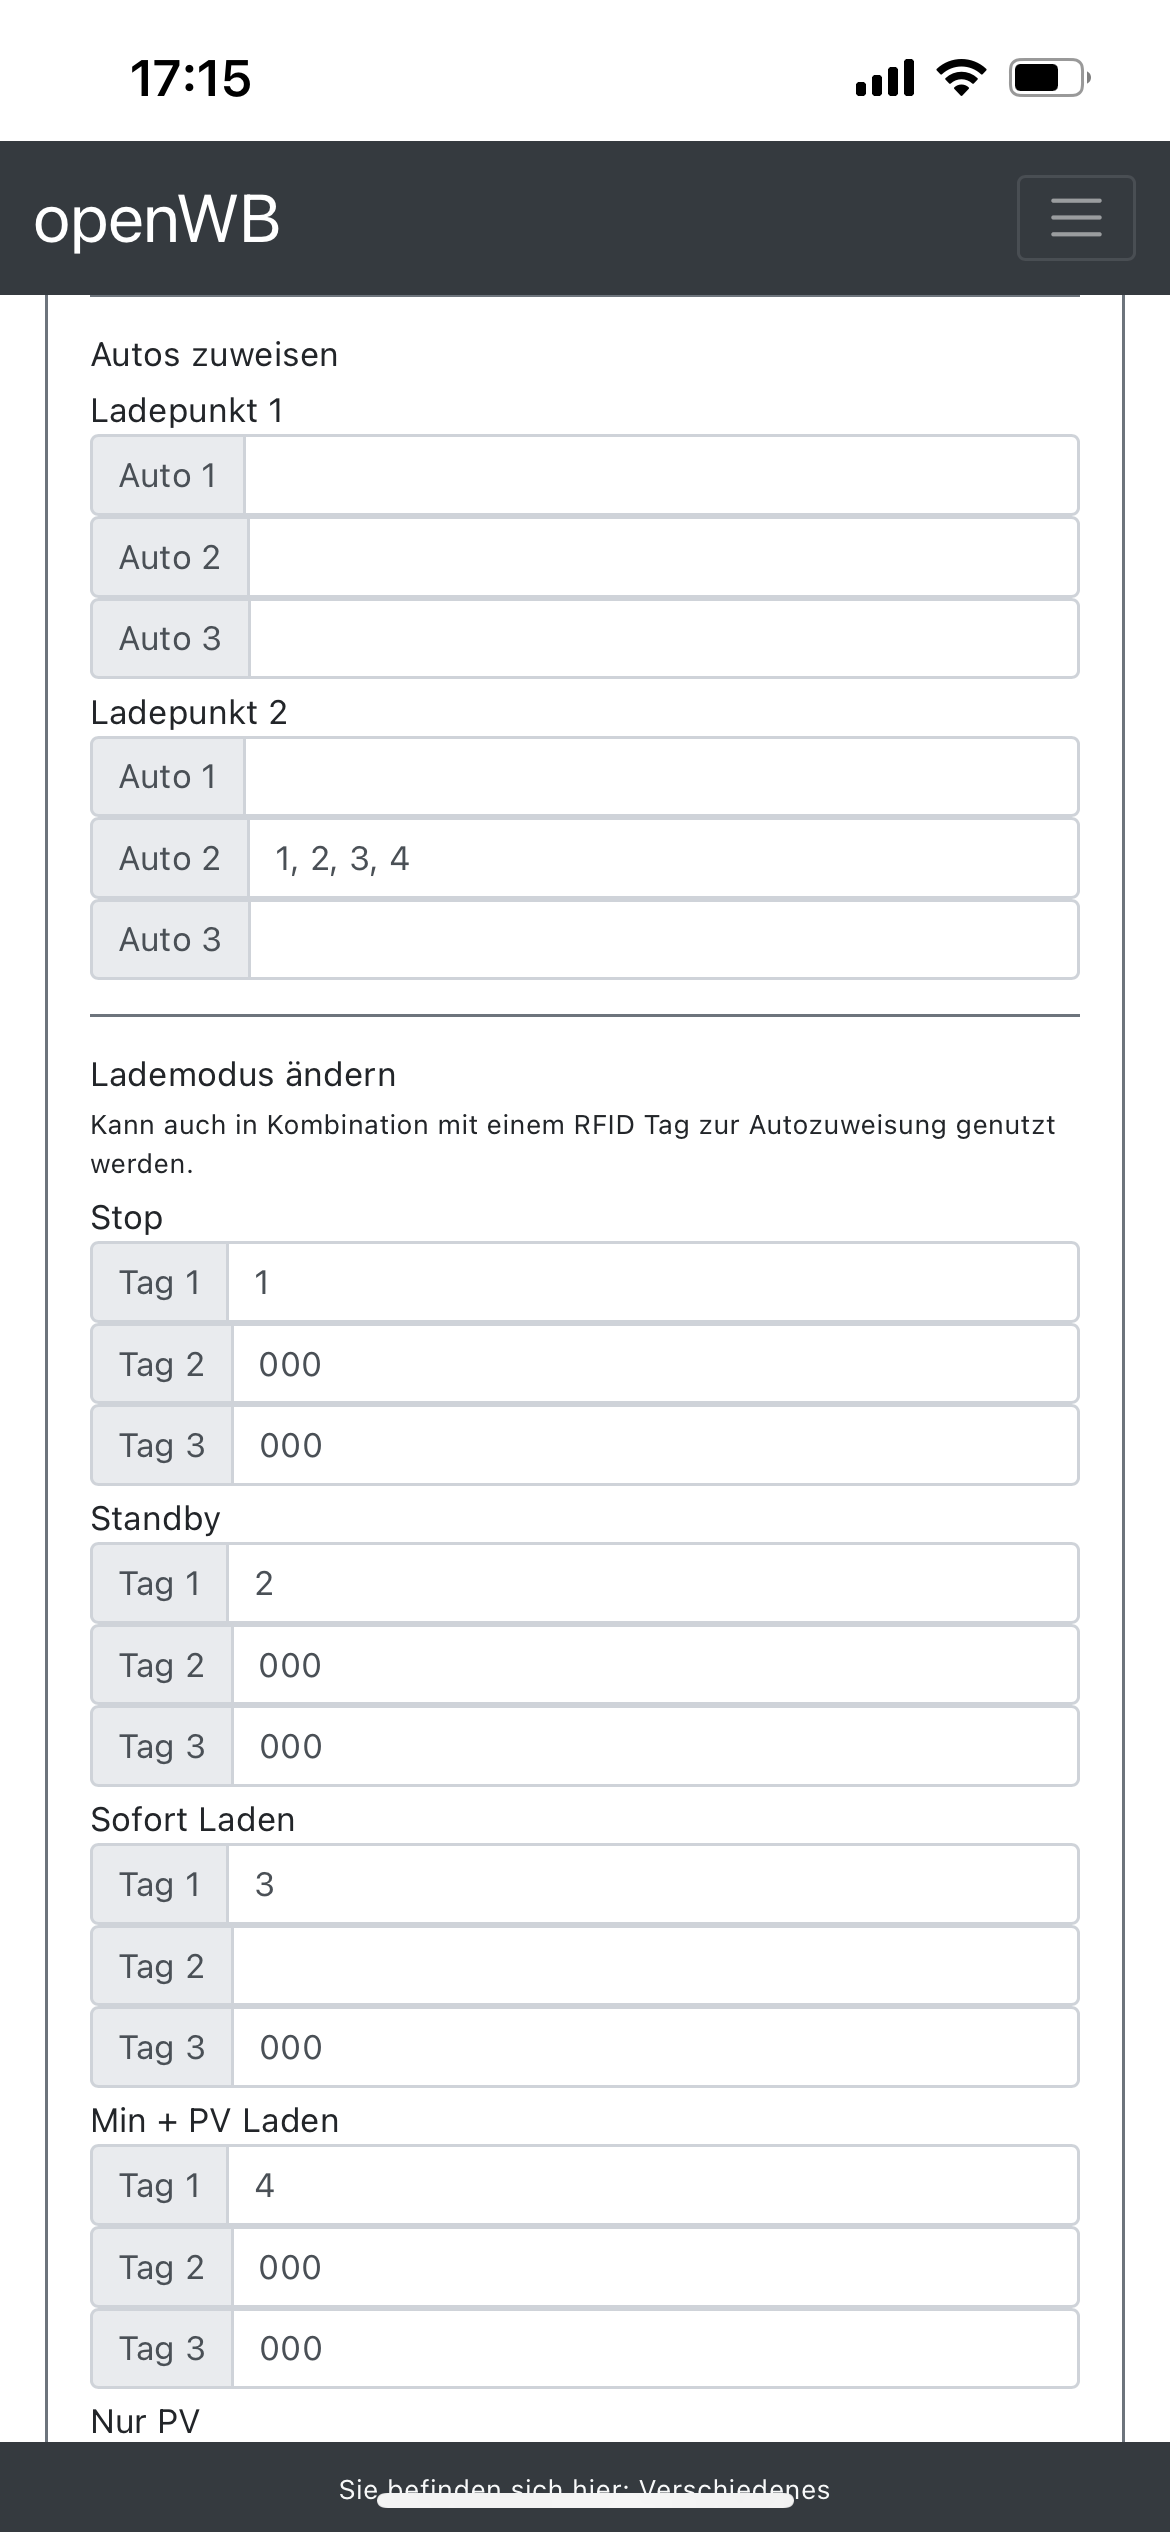The image size is (1170, 2532).
Task: Focus Ladepunkt 1 Auto 2 field
Action: coord(663,557)
